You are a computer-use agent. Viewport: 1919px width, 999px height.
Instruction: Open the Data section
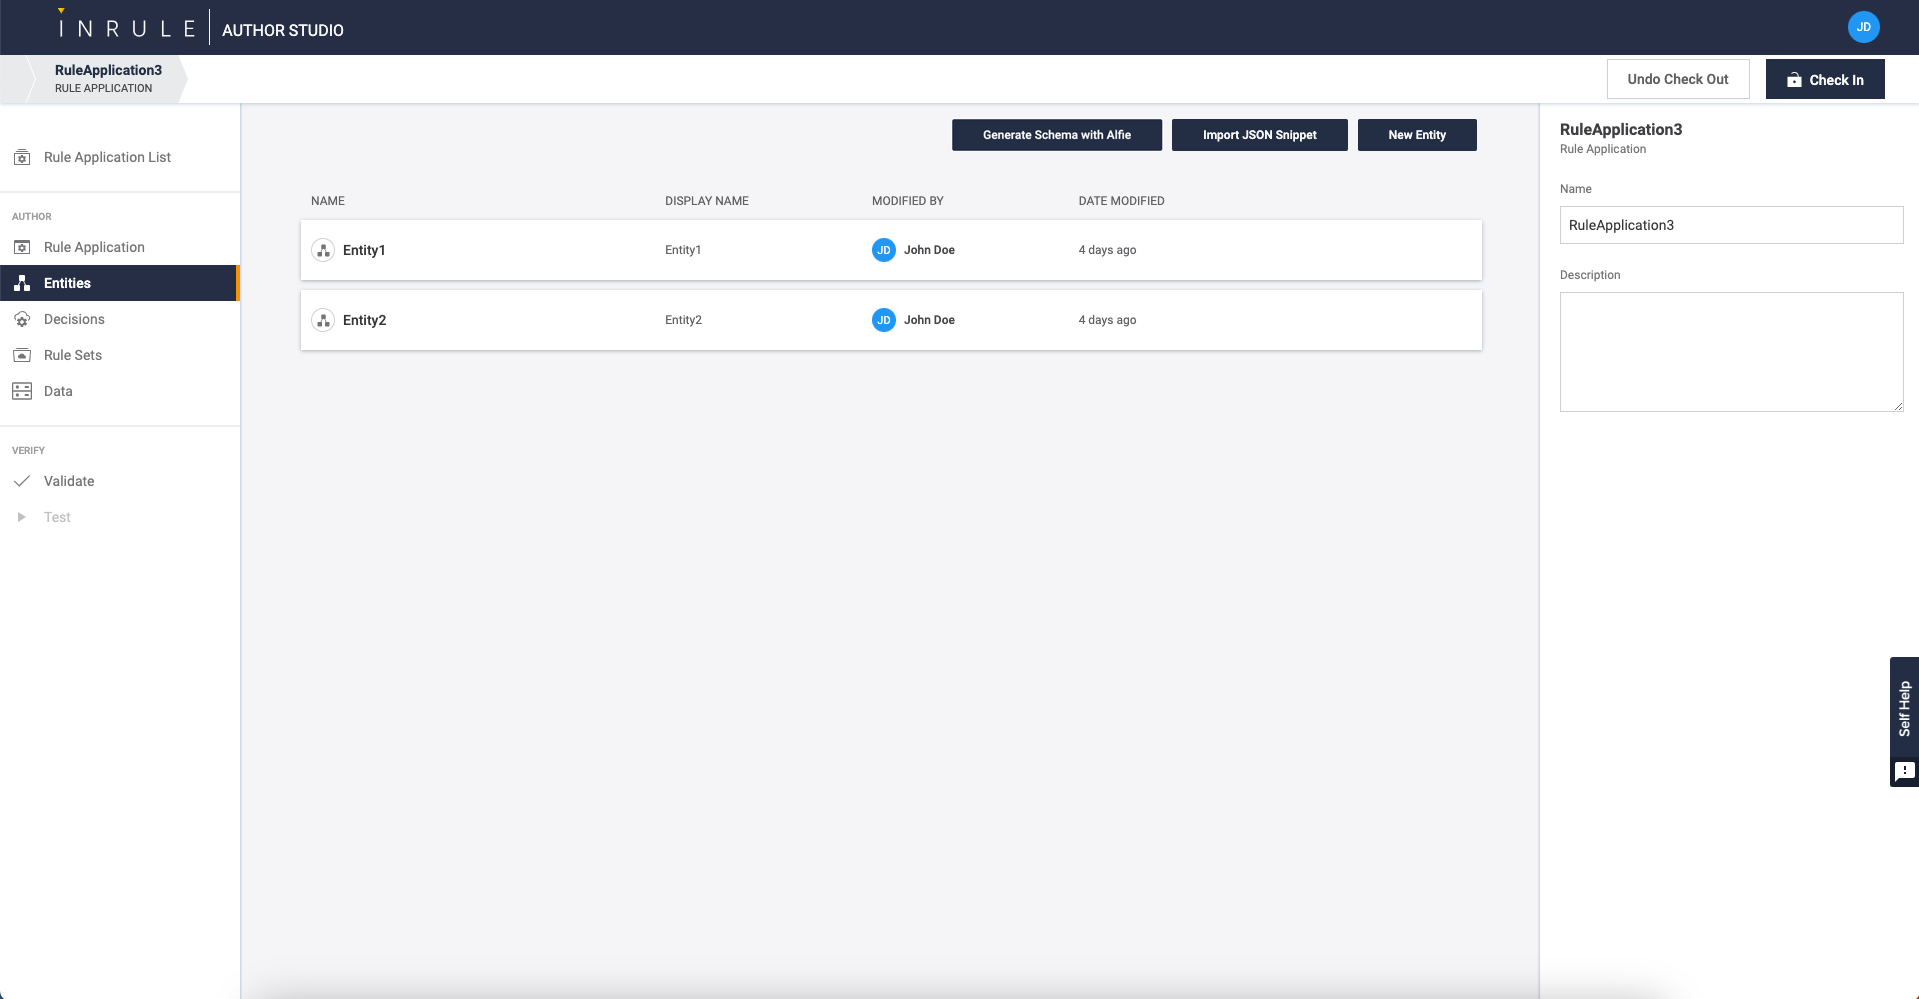click(120, 391)
